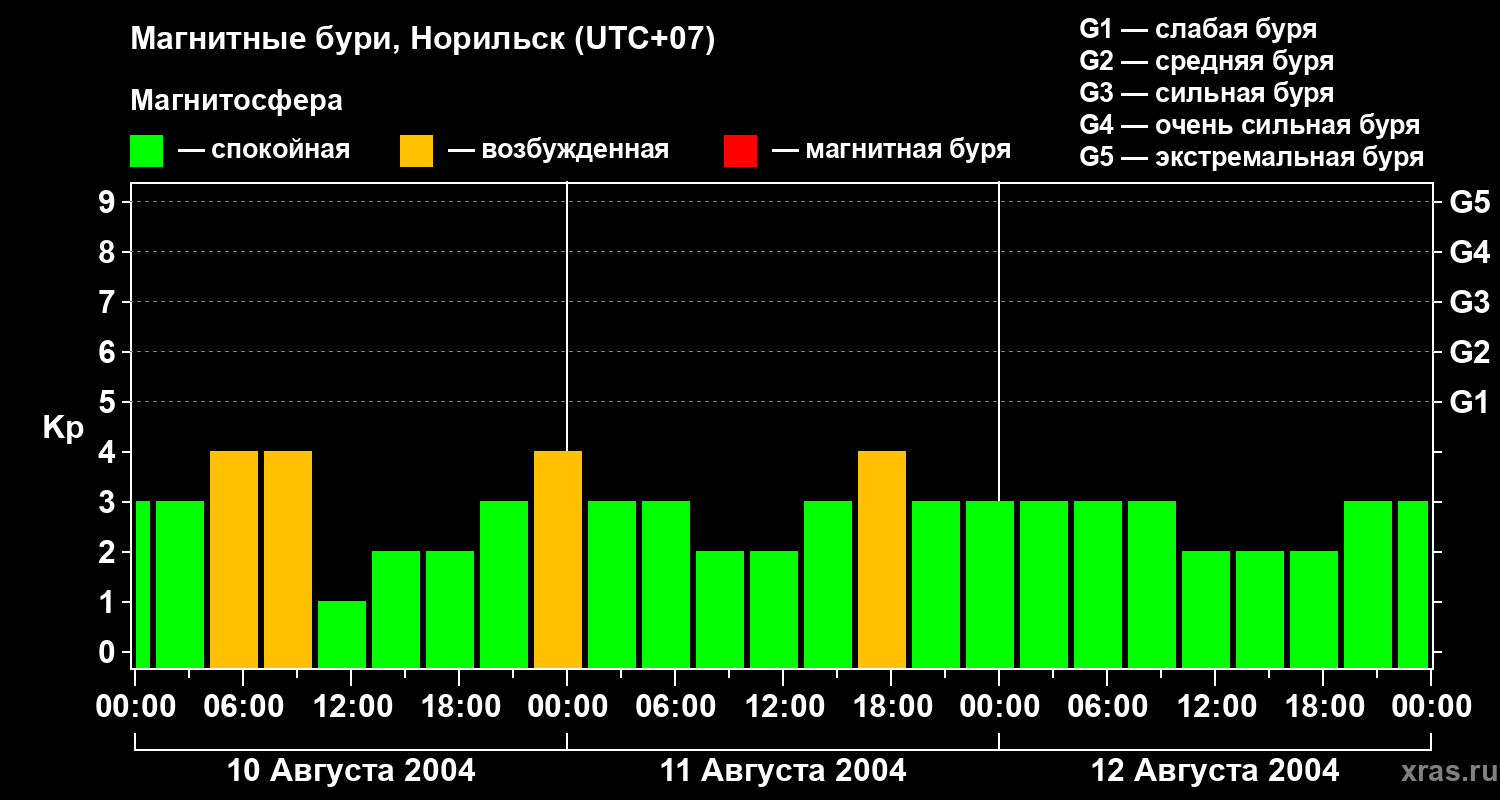Select the title 'Магнитные бури, Норильск (UTC+07)'
The image size is (1500, 800).
click(423, 40)
